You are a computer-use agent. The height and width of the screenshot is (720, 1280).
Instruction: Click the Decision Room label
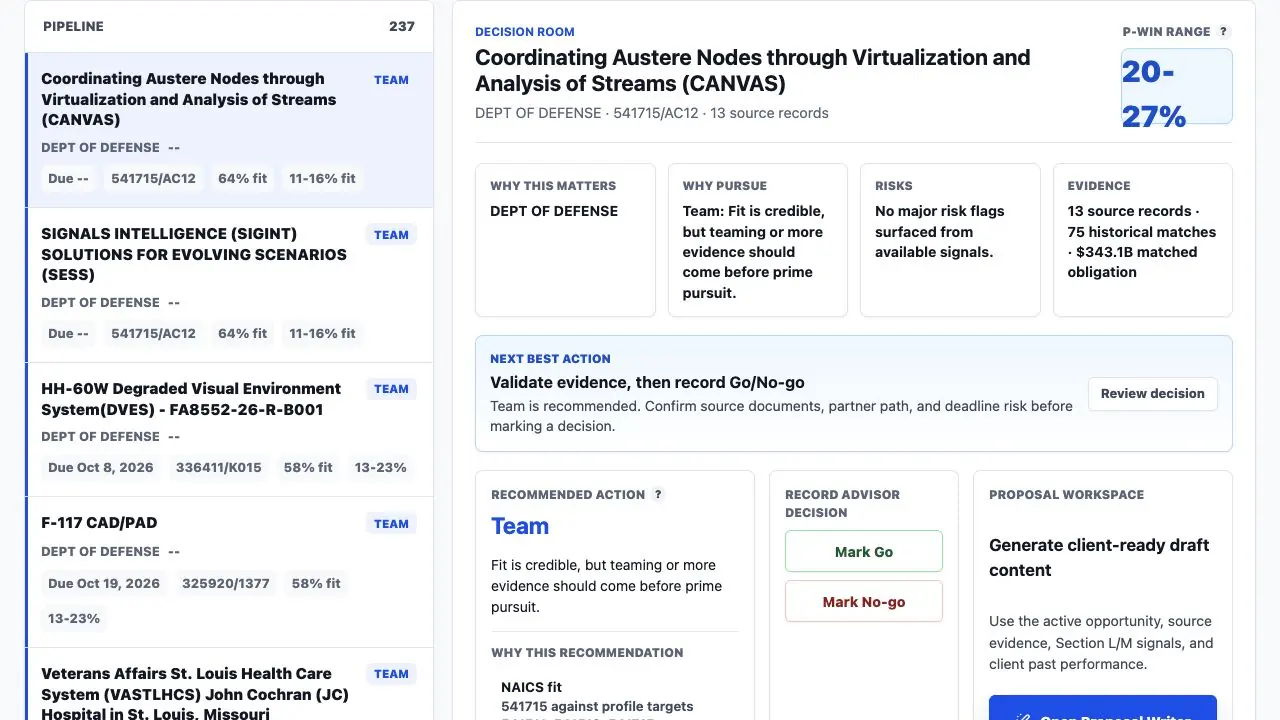pos(525,32)
